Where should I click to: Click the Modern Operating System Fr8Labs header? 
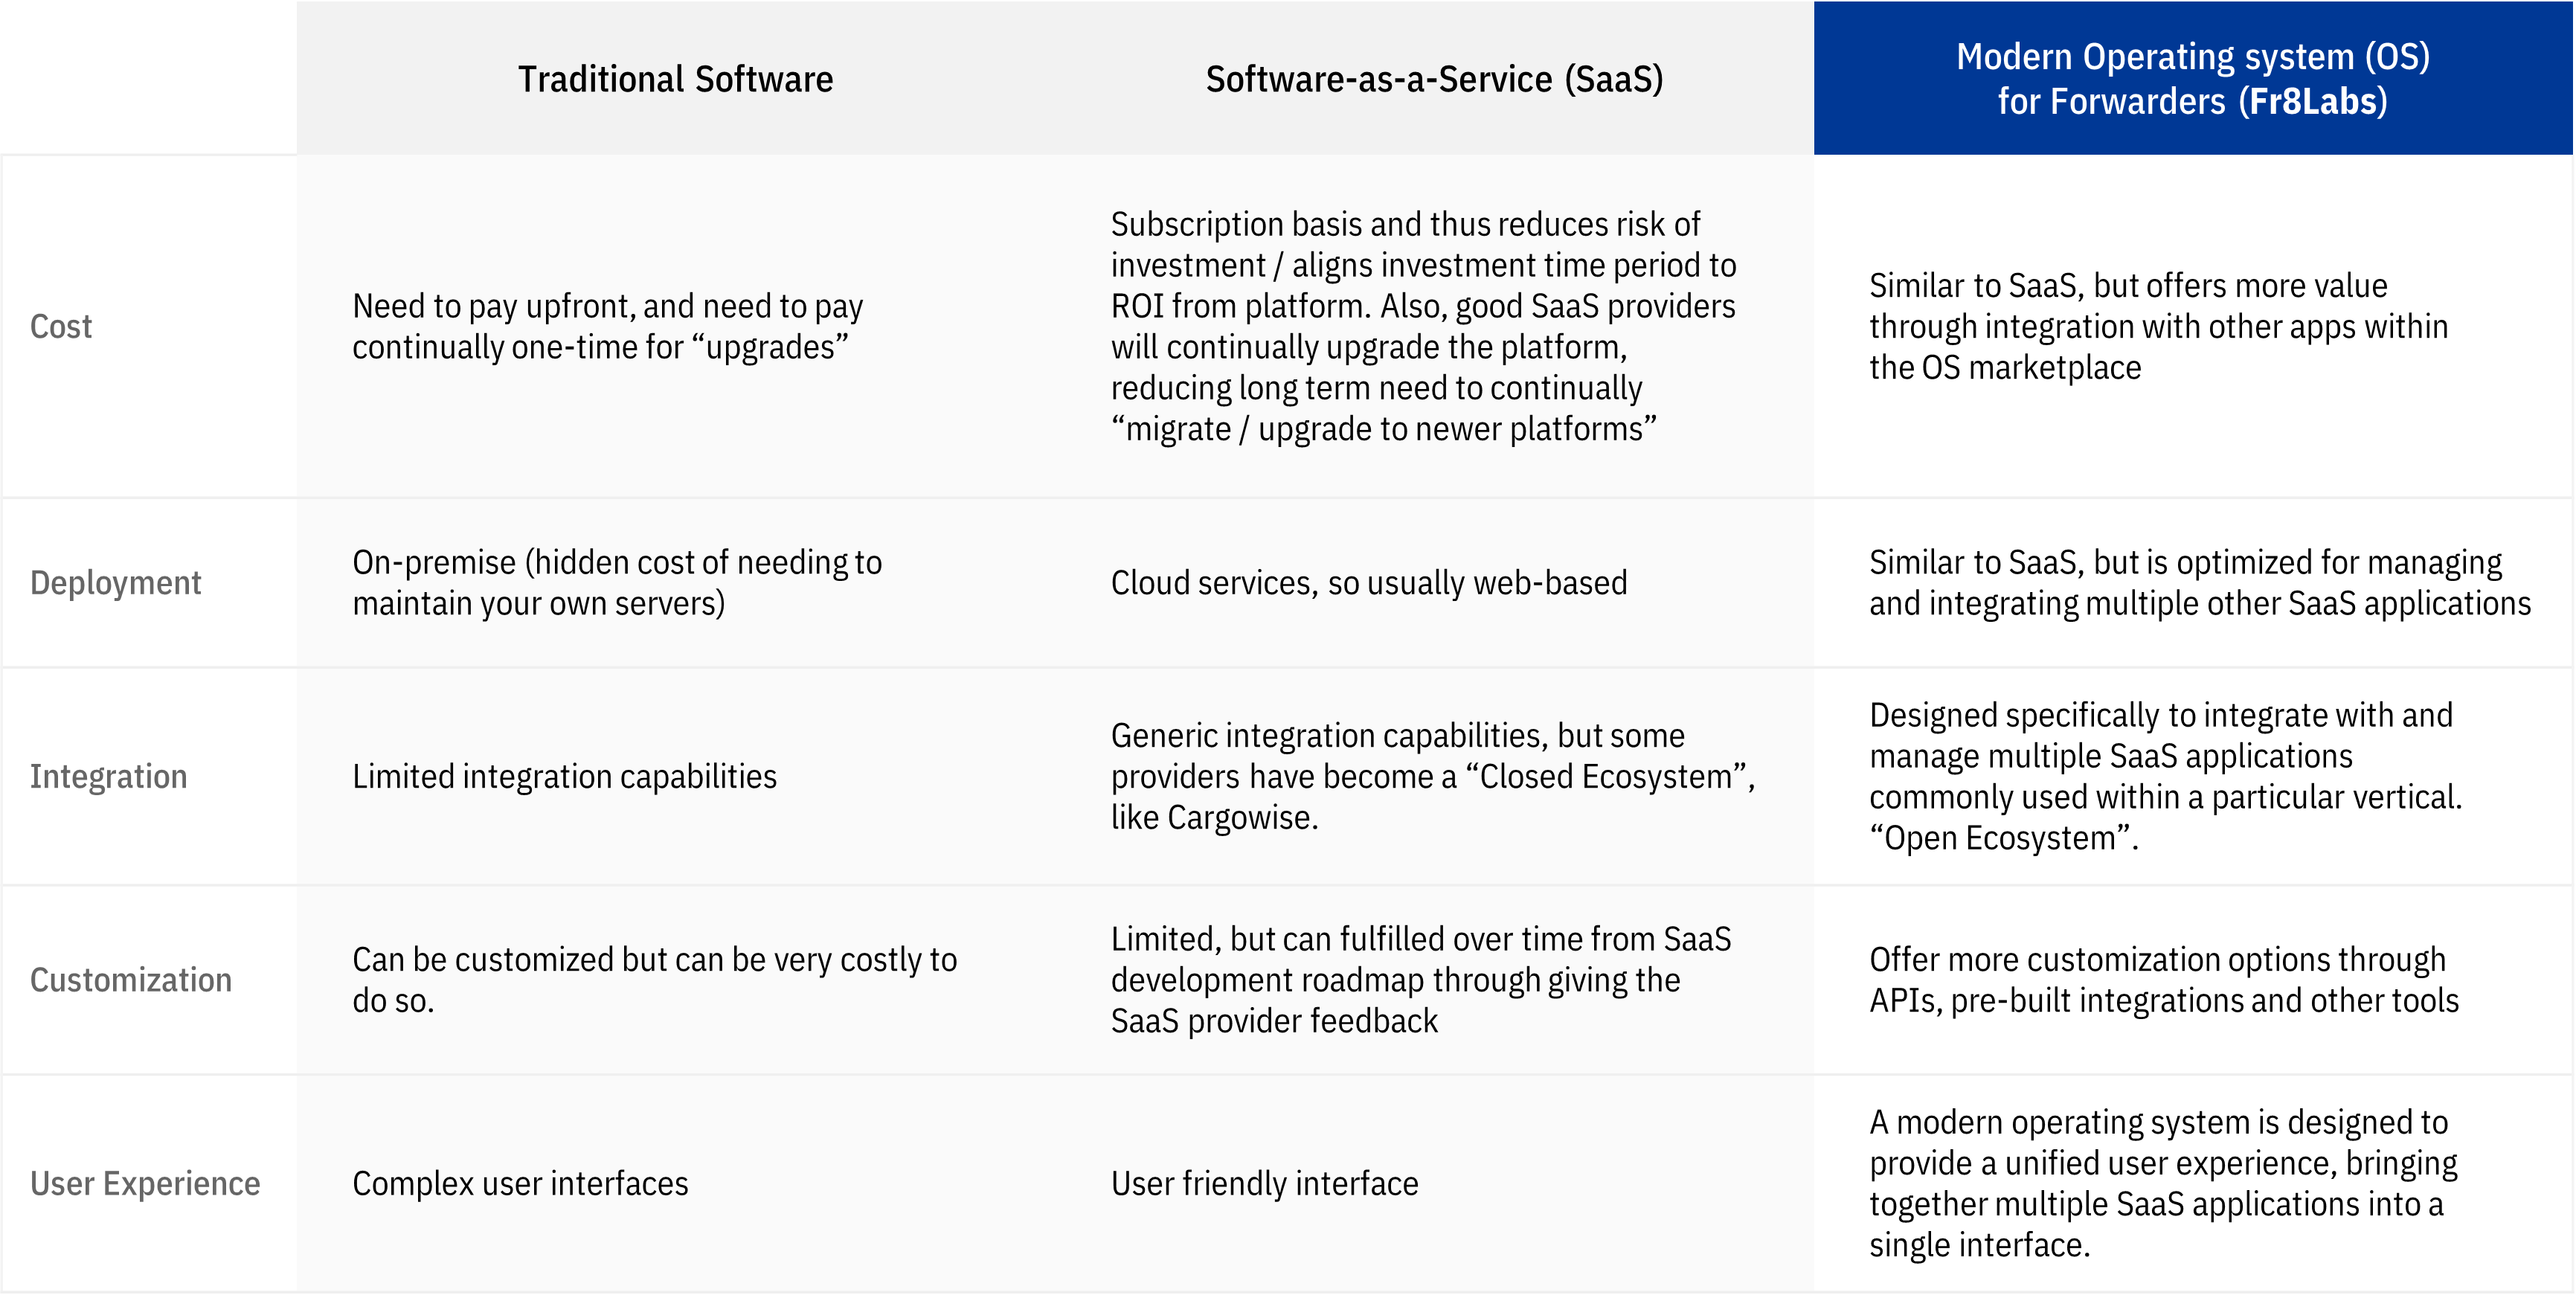click(x=2192, y=79)
